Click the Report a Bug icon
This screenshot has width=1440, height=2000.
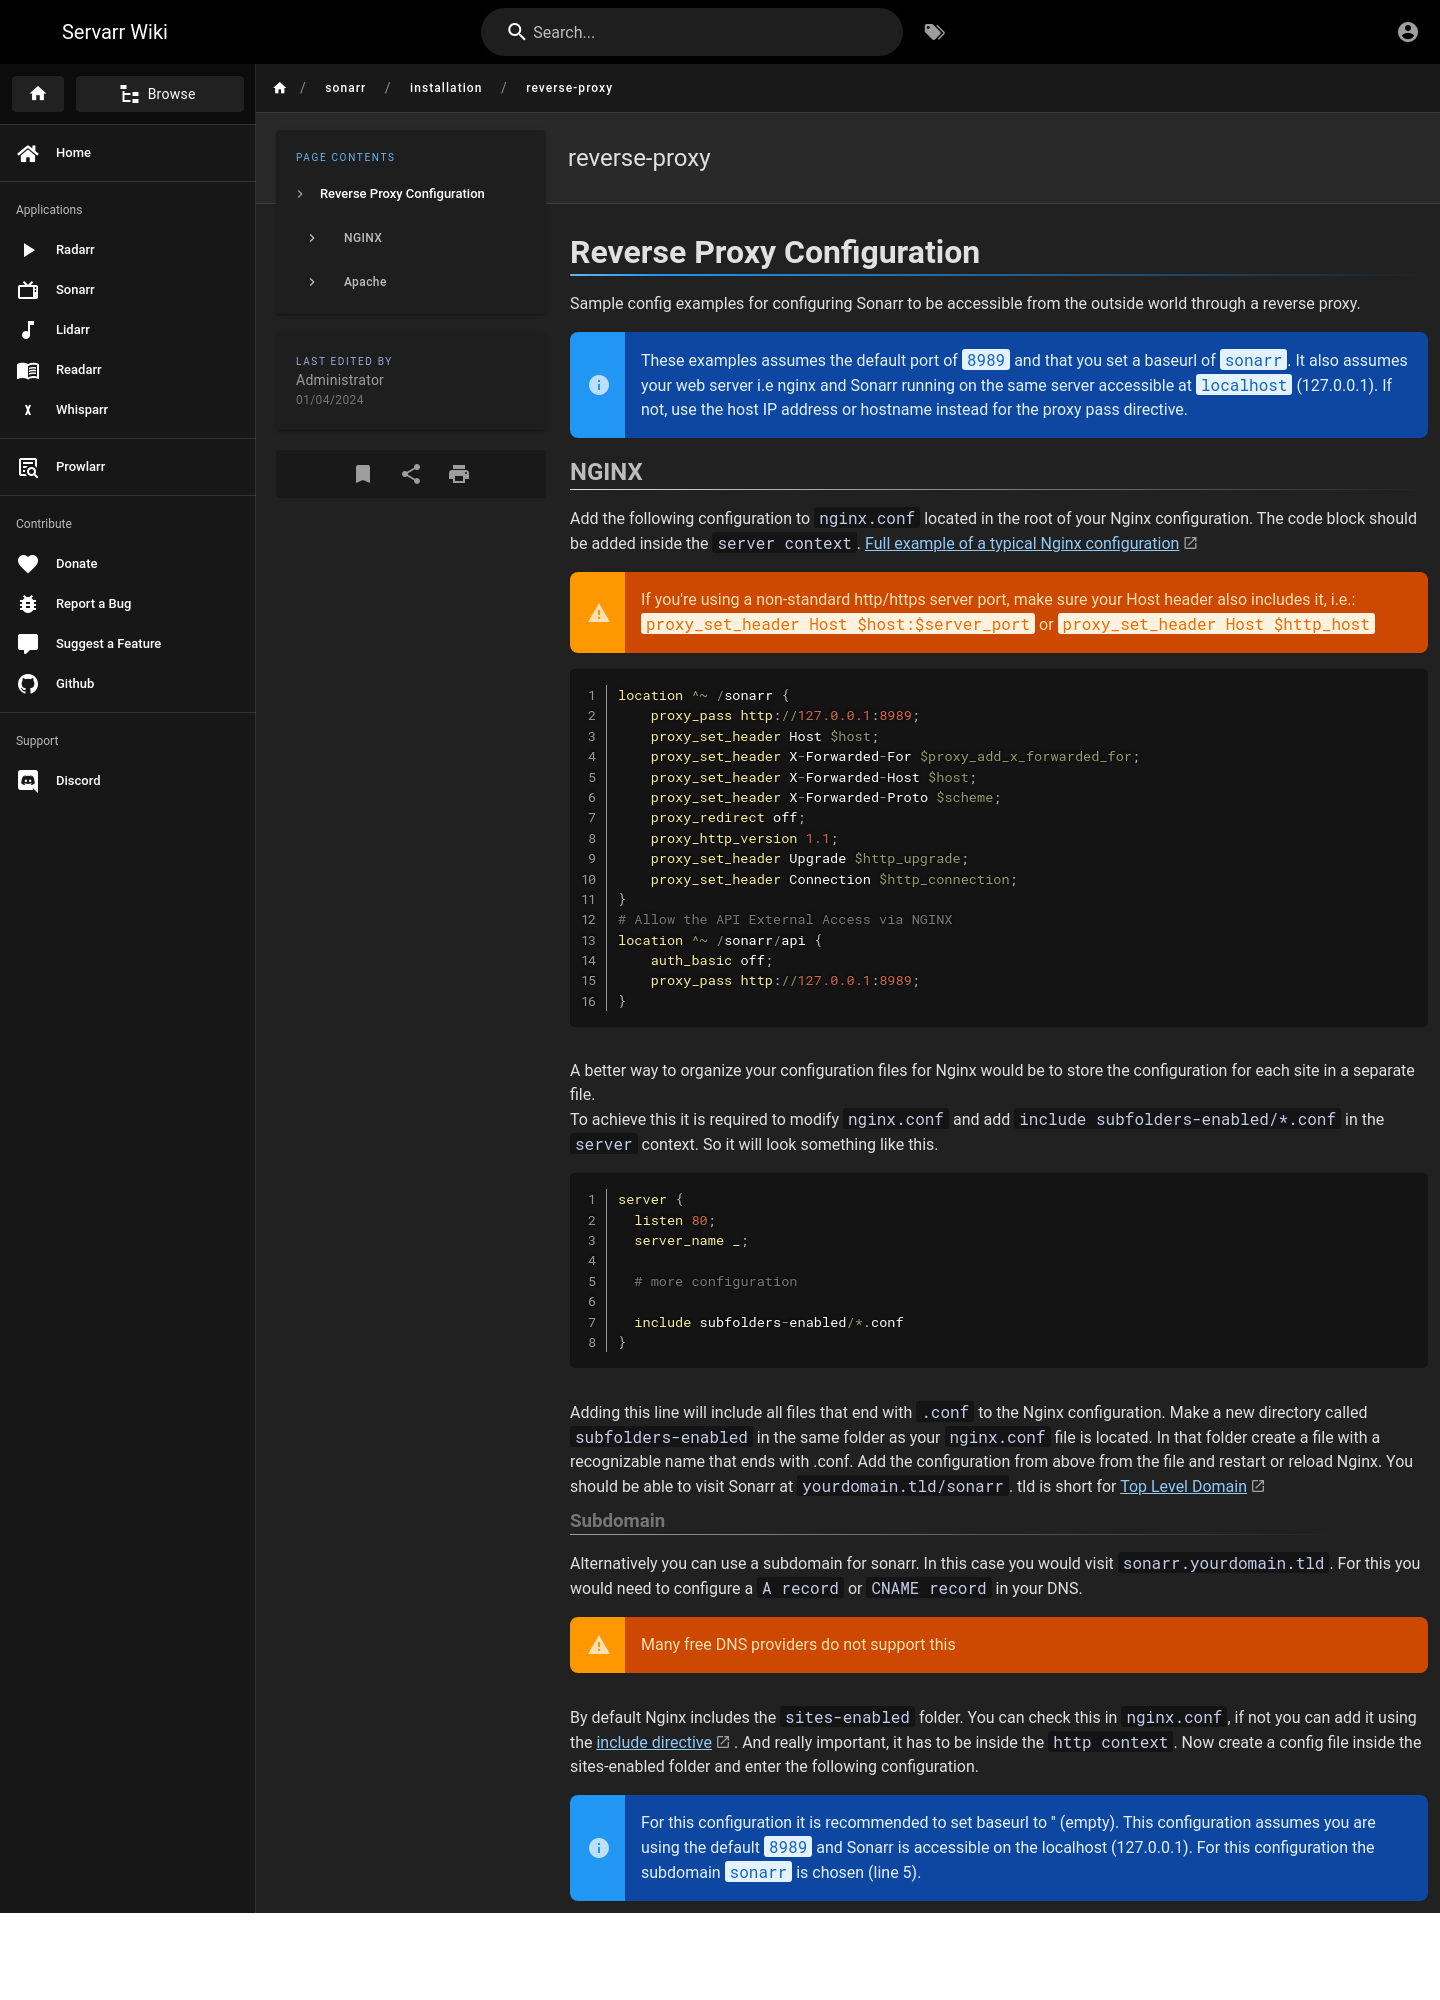(x=28, y=604)
